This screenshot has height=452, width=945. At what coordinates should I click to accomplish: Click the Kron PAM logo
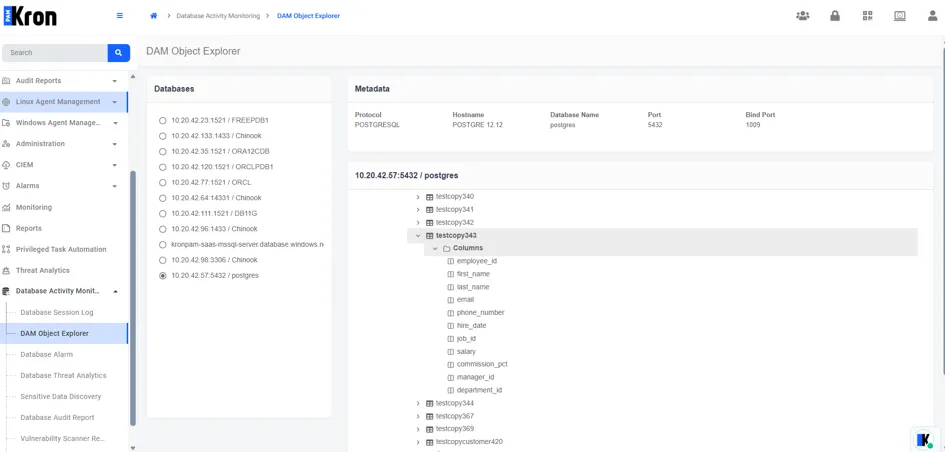30,16
